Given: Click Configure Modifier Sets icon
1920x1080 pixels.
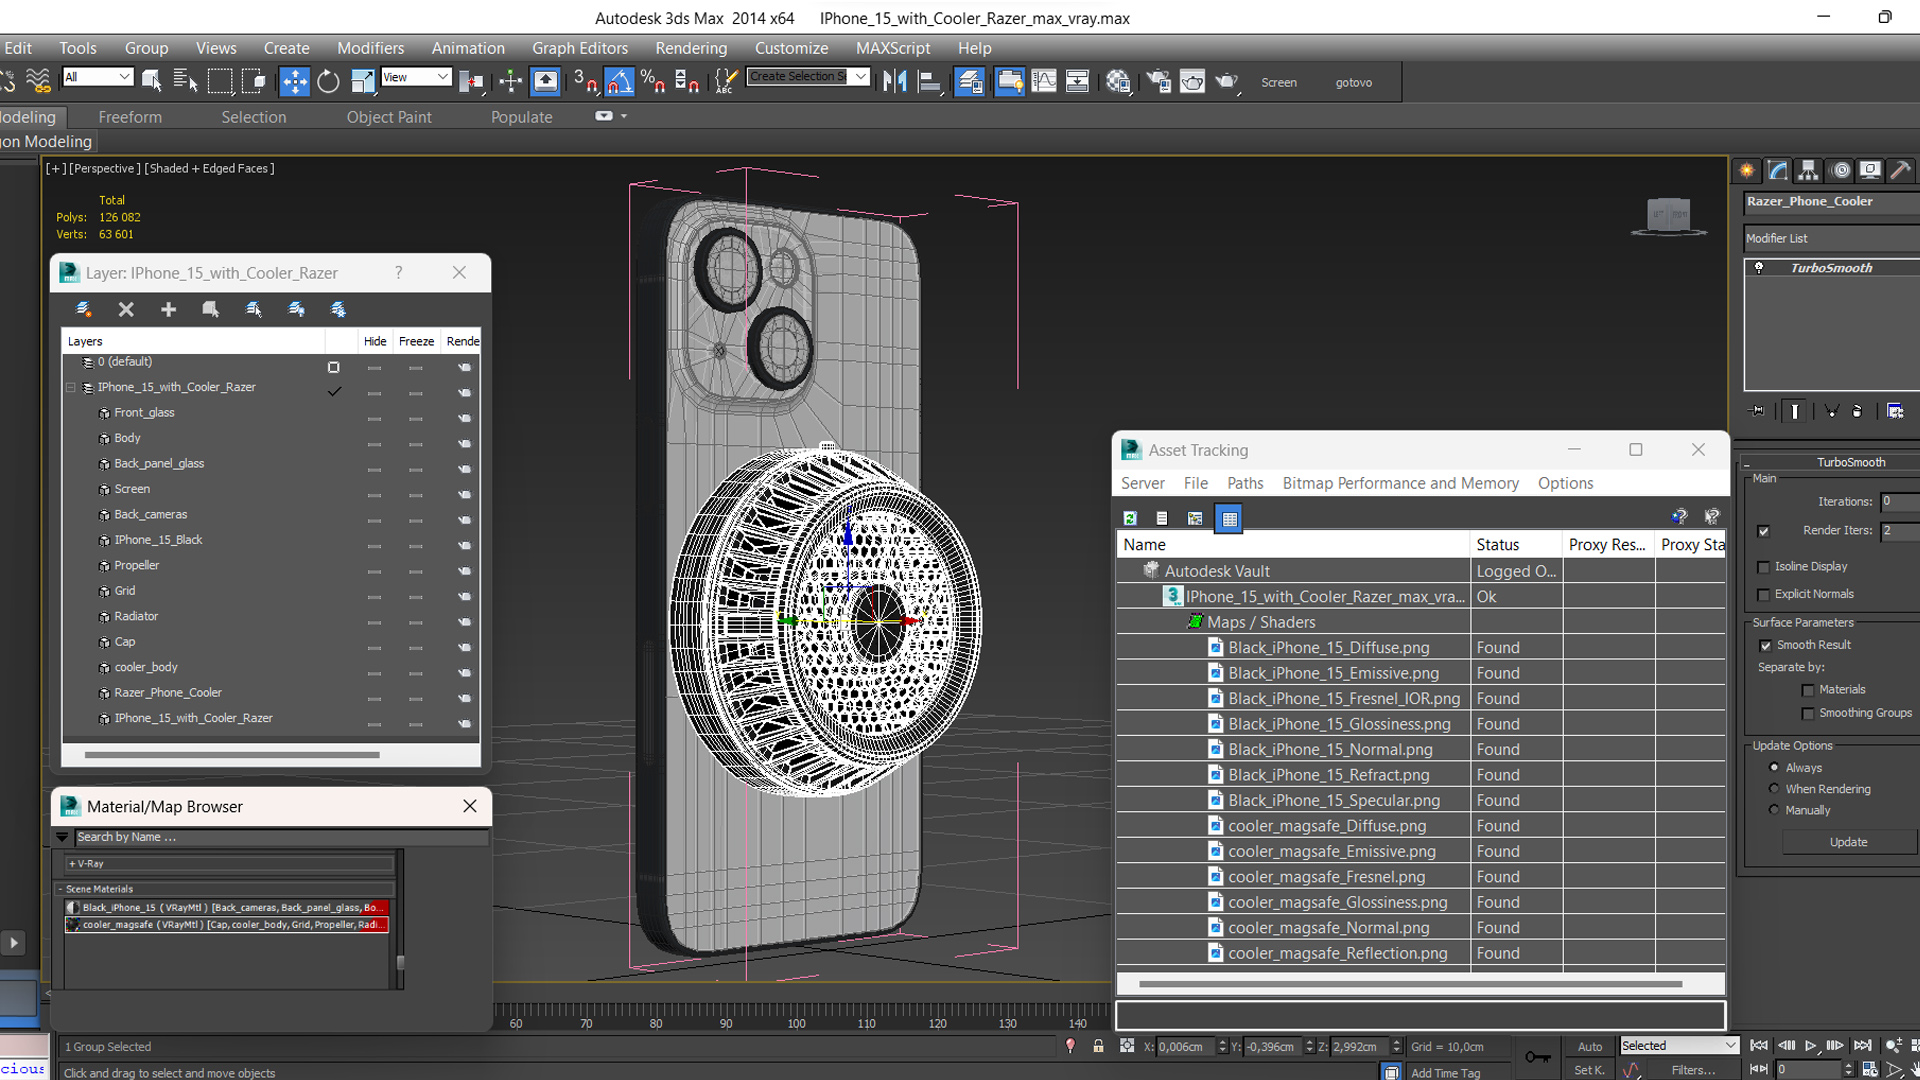Looking at the screenshot, I should click(1895, 411).
